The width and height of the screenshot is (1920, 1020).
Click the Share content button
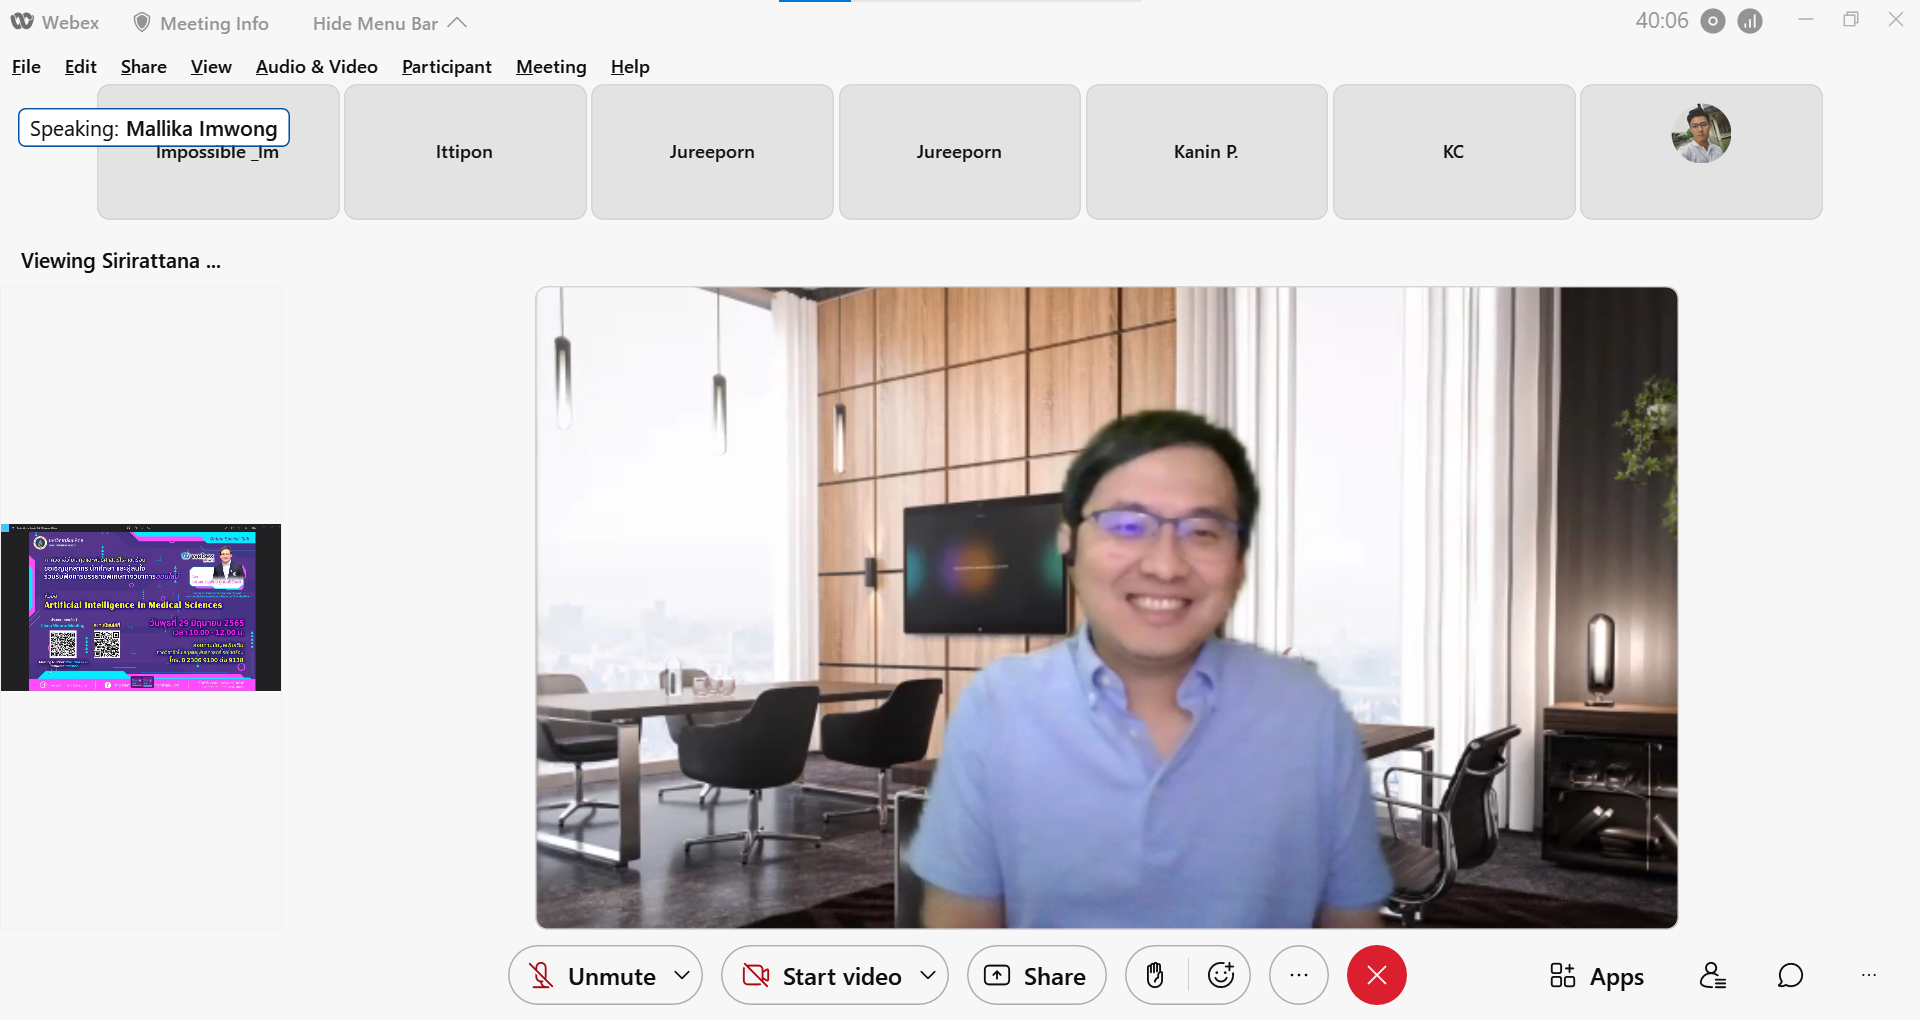tap(1036, 976)
